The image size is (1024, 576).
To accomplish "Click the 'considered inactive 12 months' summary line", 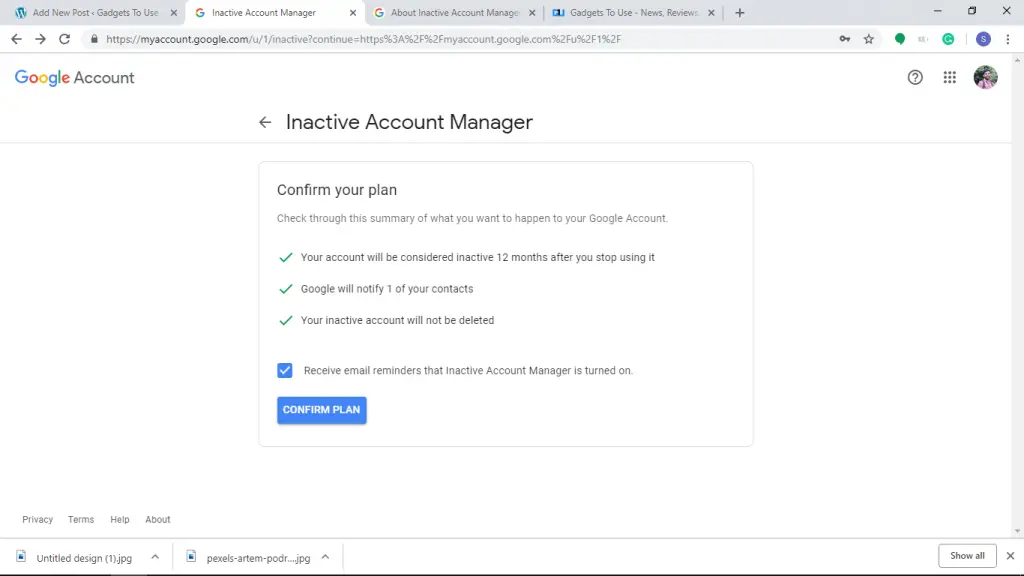I will click(477, 257).
